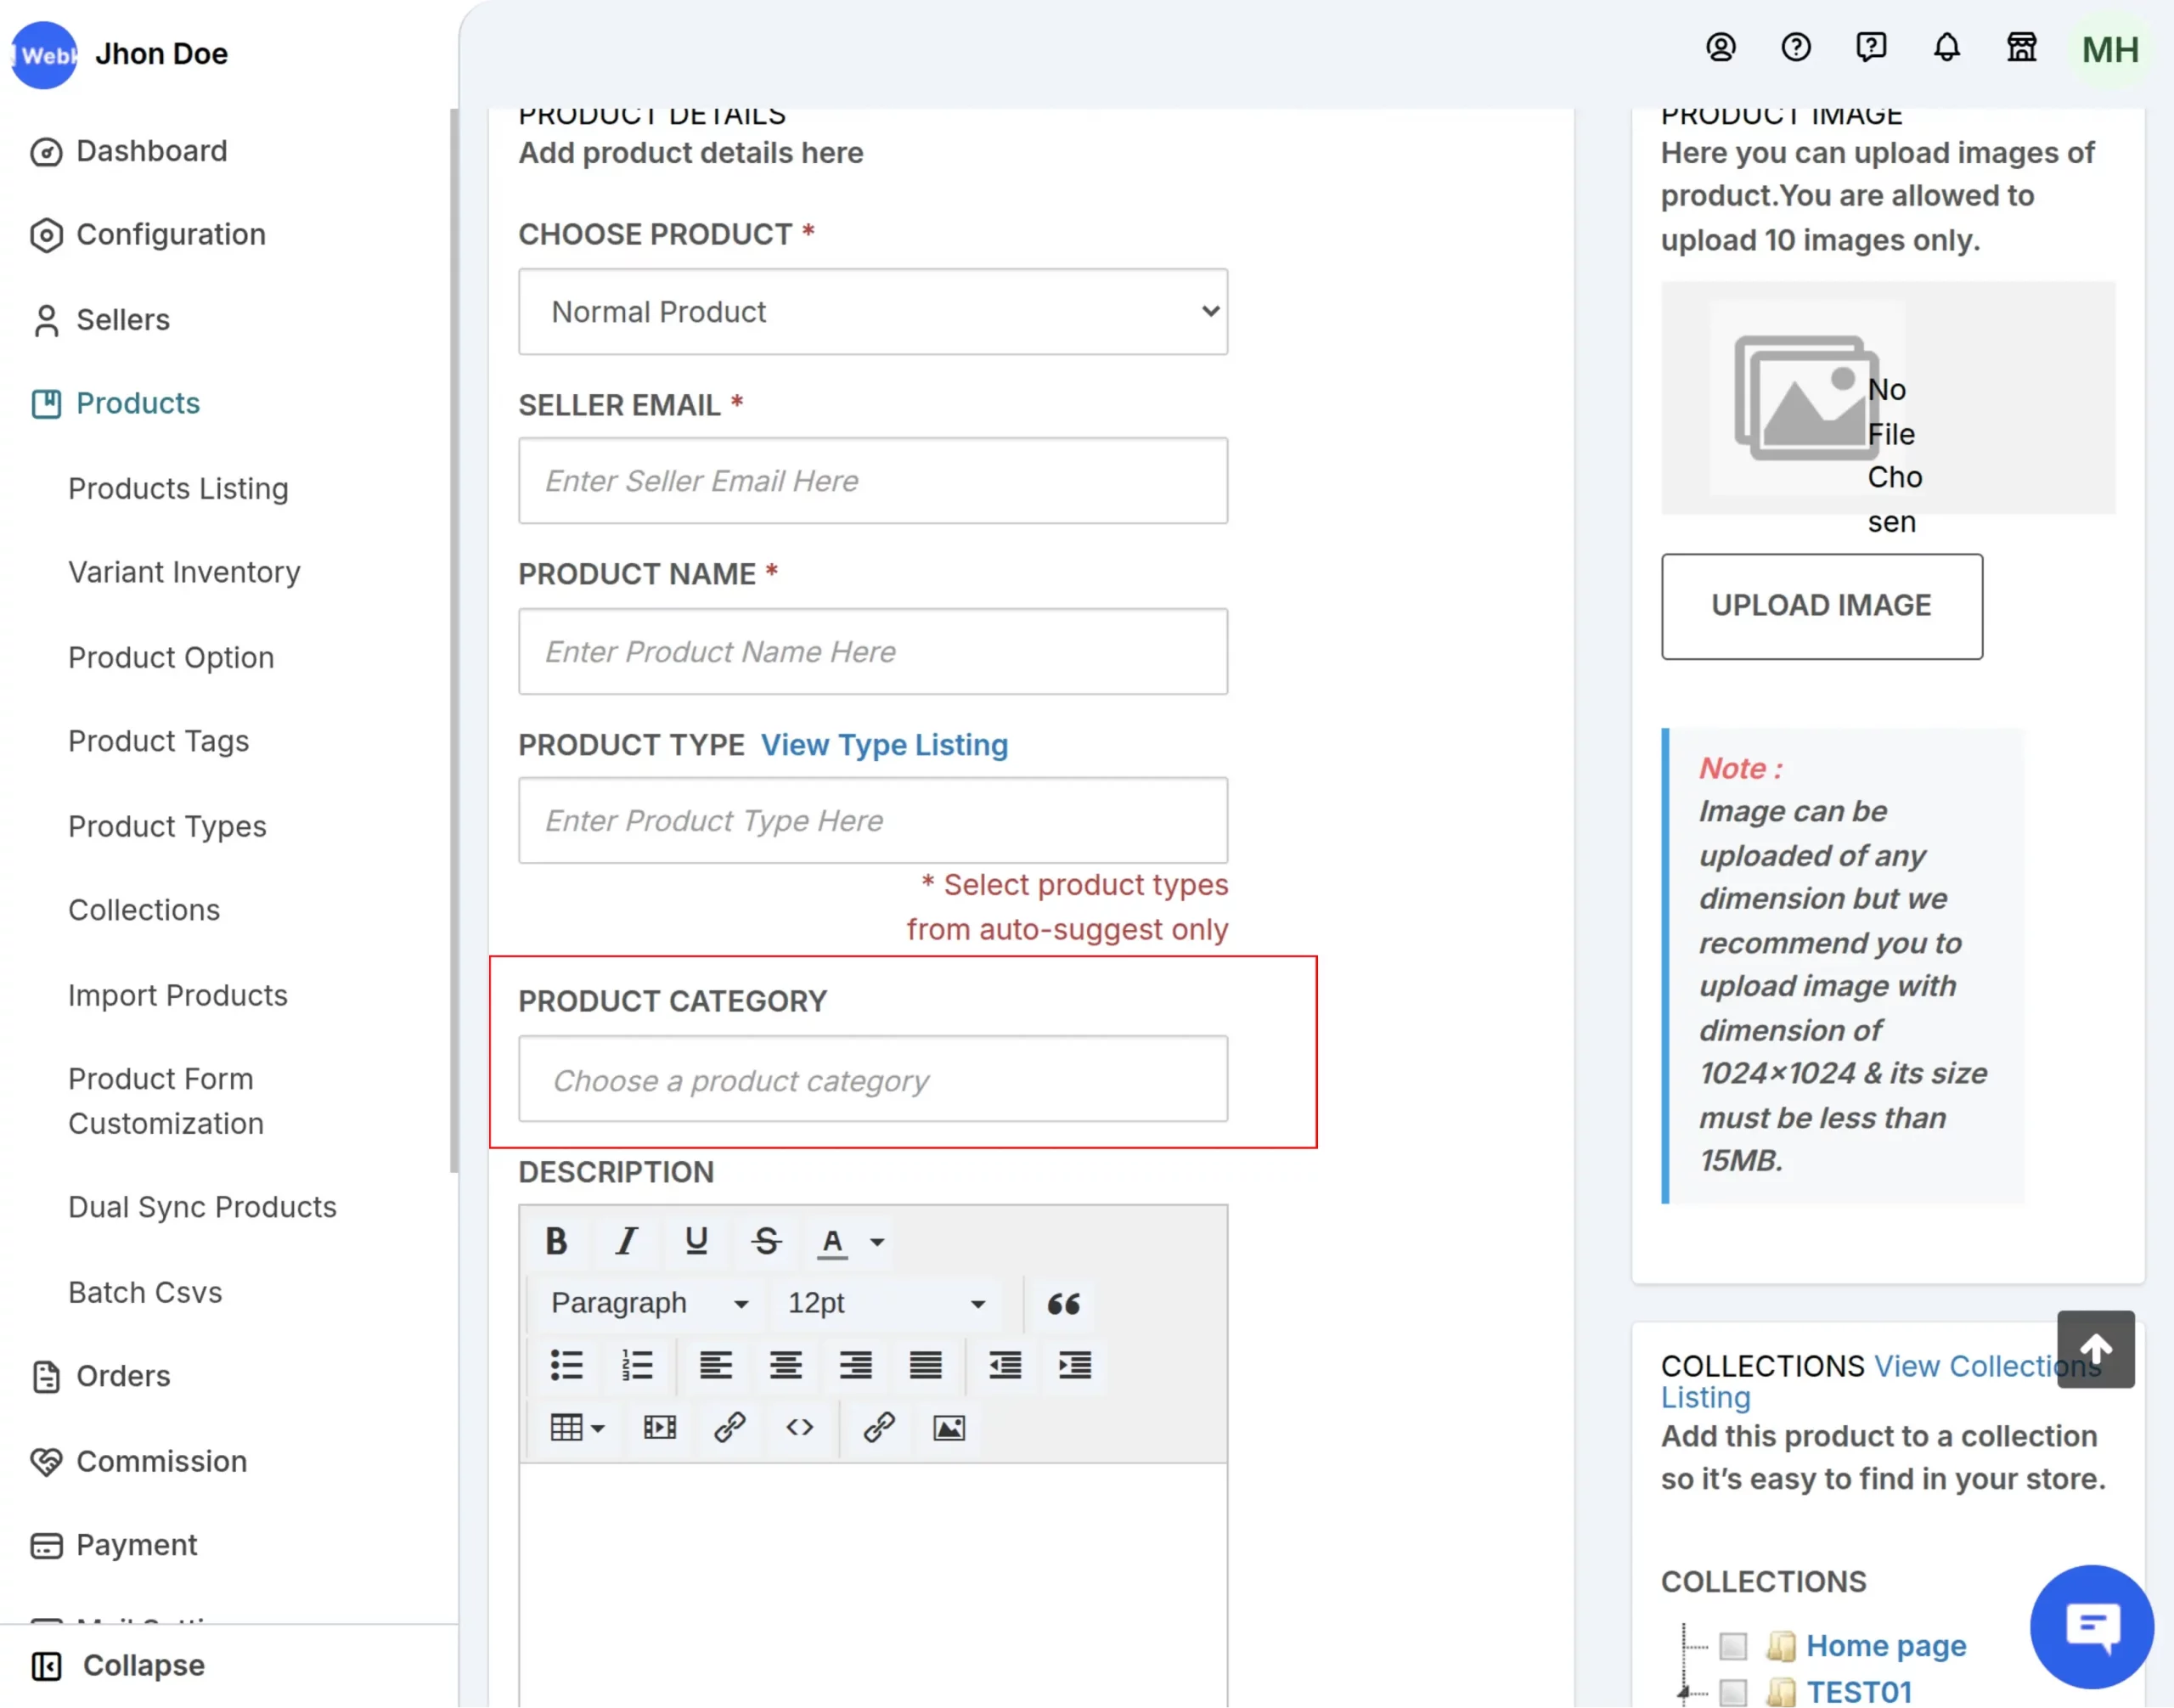Expand the Paragraph format dropdown
The height and width of the screenshot is (1708, 2174).
649,1303
